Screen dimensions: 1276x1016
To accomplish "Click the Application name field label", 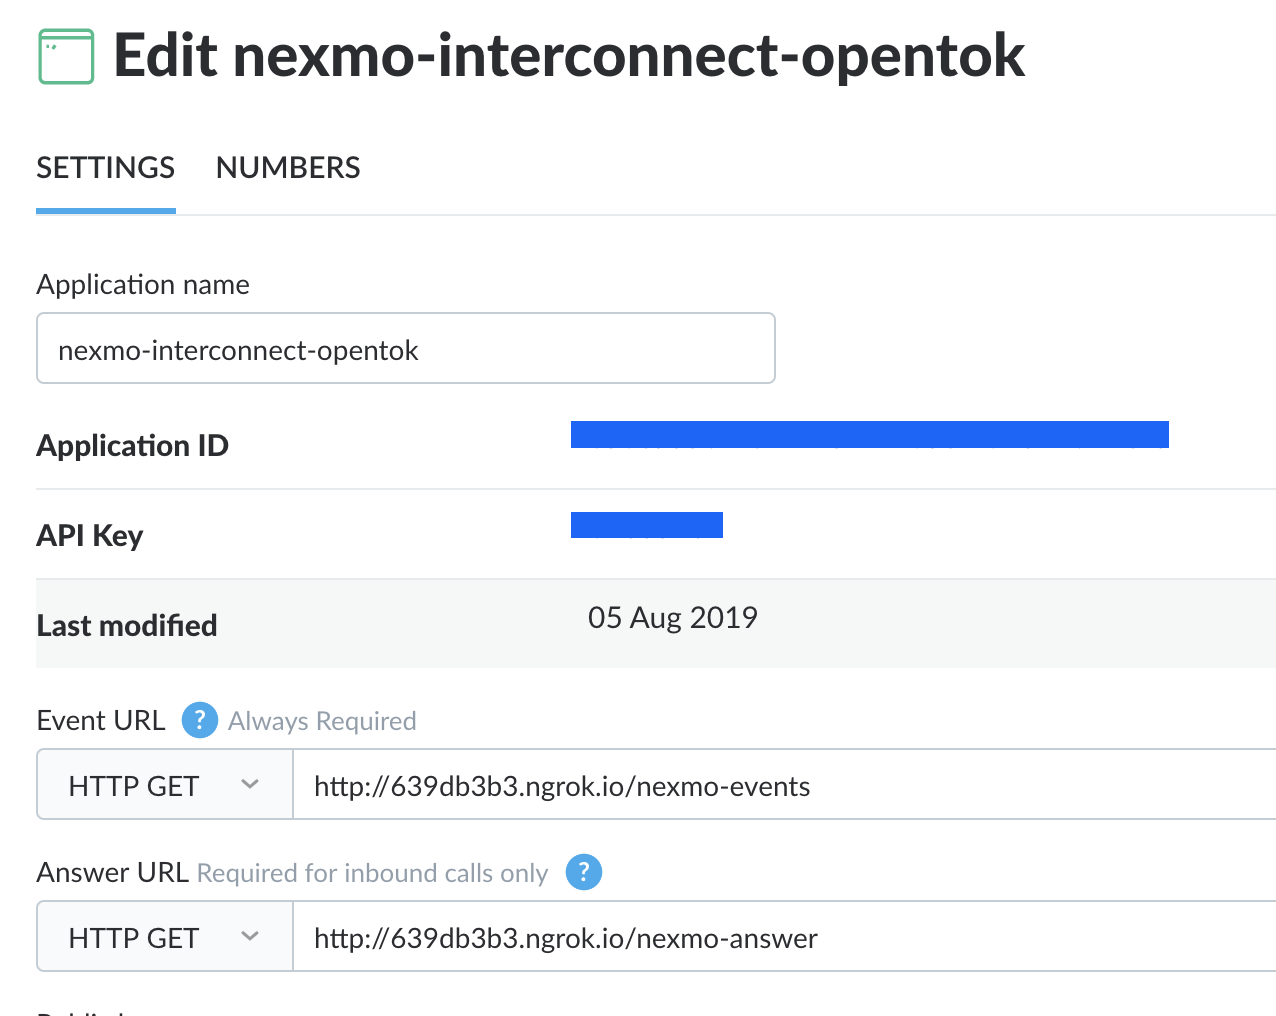I will [x=143, y=285].
